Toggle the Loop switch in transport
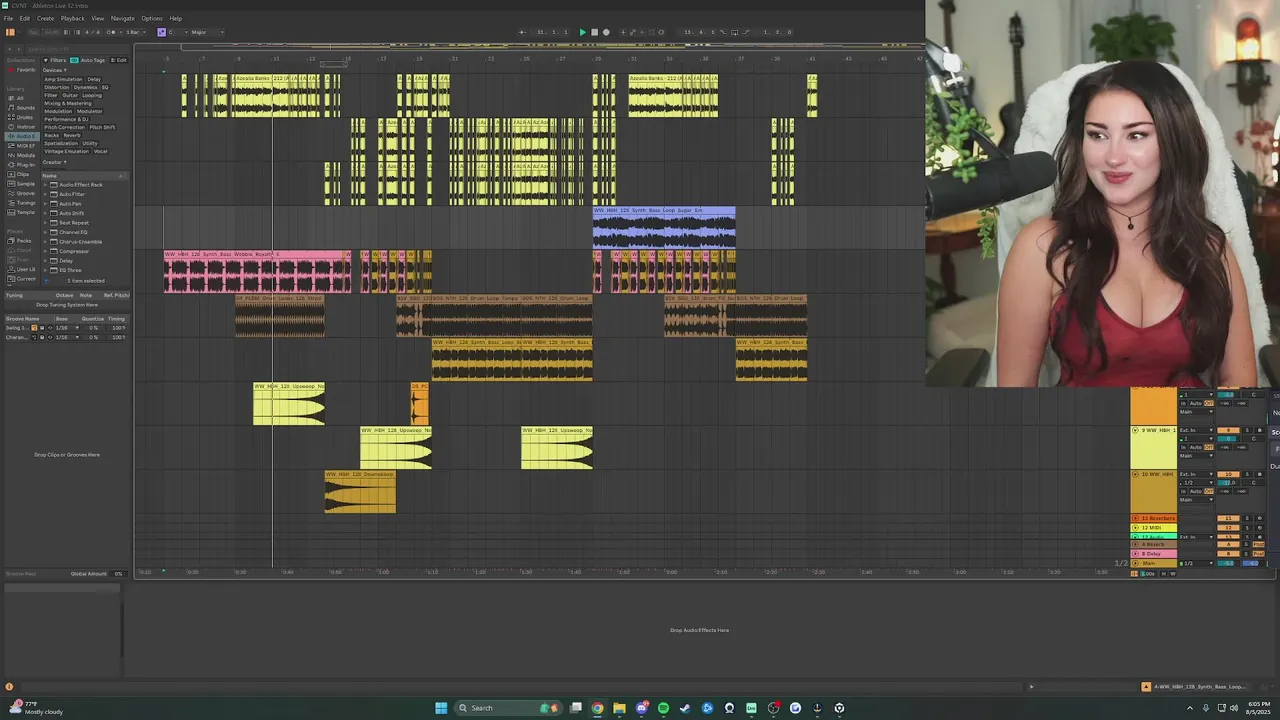 tap(734, 32)
